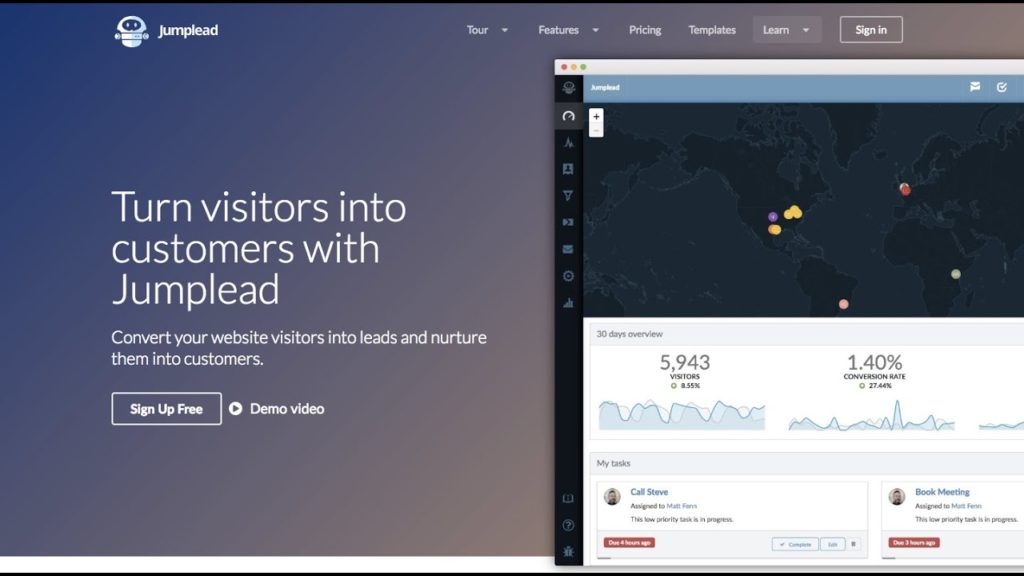Open the Book Meeting task link

point(942,492)
